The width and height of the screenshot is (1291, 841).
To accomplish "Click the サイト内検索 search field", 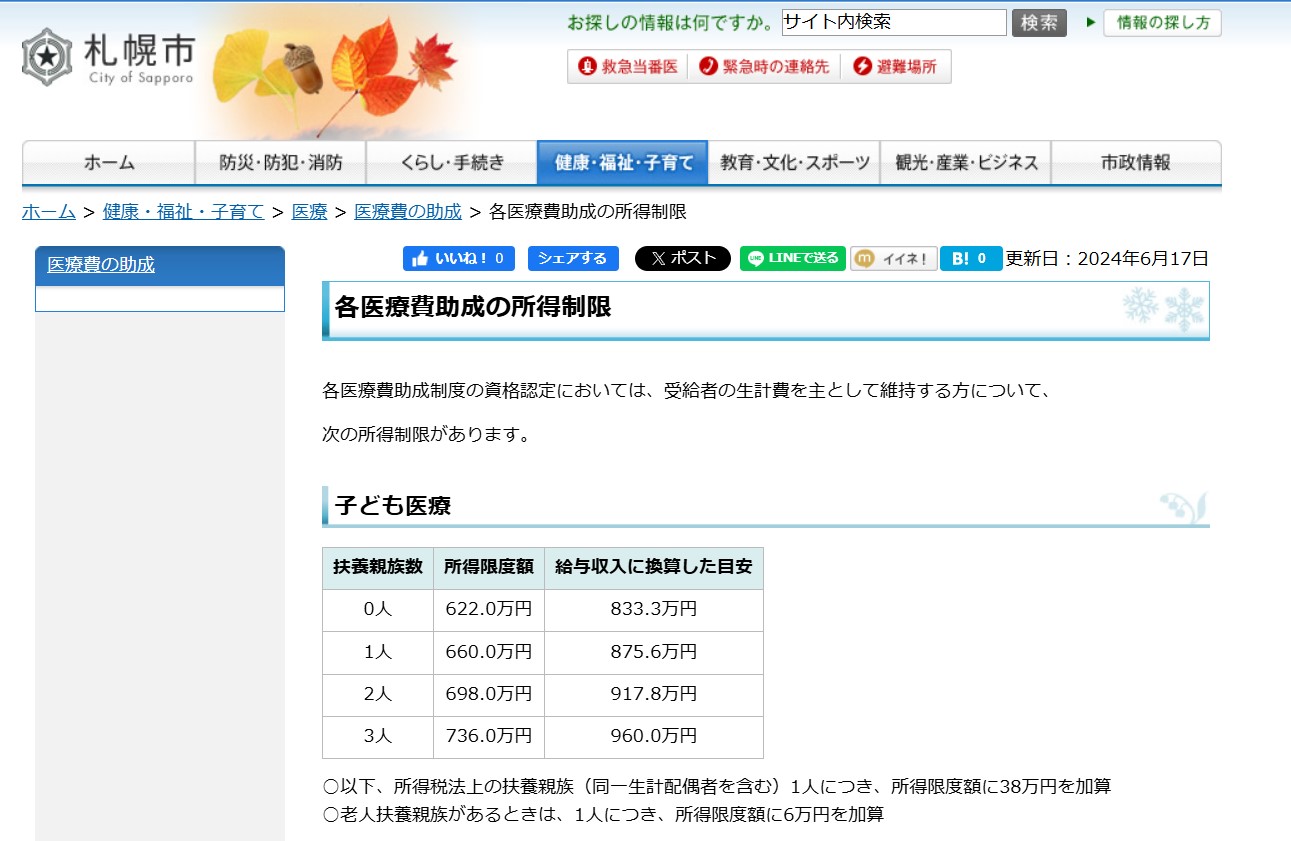I will pyautogui.click(x=894, y=22).
